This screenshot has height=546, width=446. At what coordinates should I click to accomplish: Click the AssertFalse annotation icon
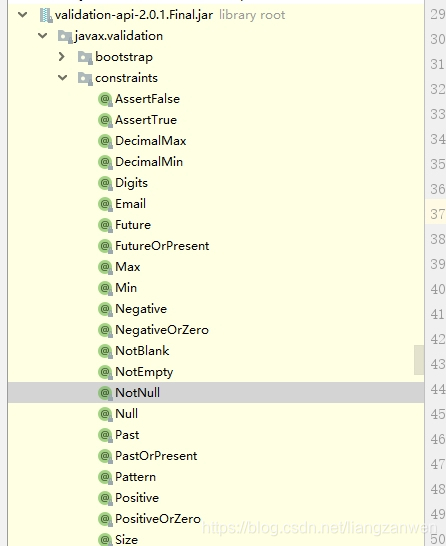105,99
